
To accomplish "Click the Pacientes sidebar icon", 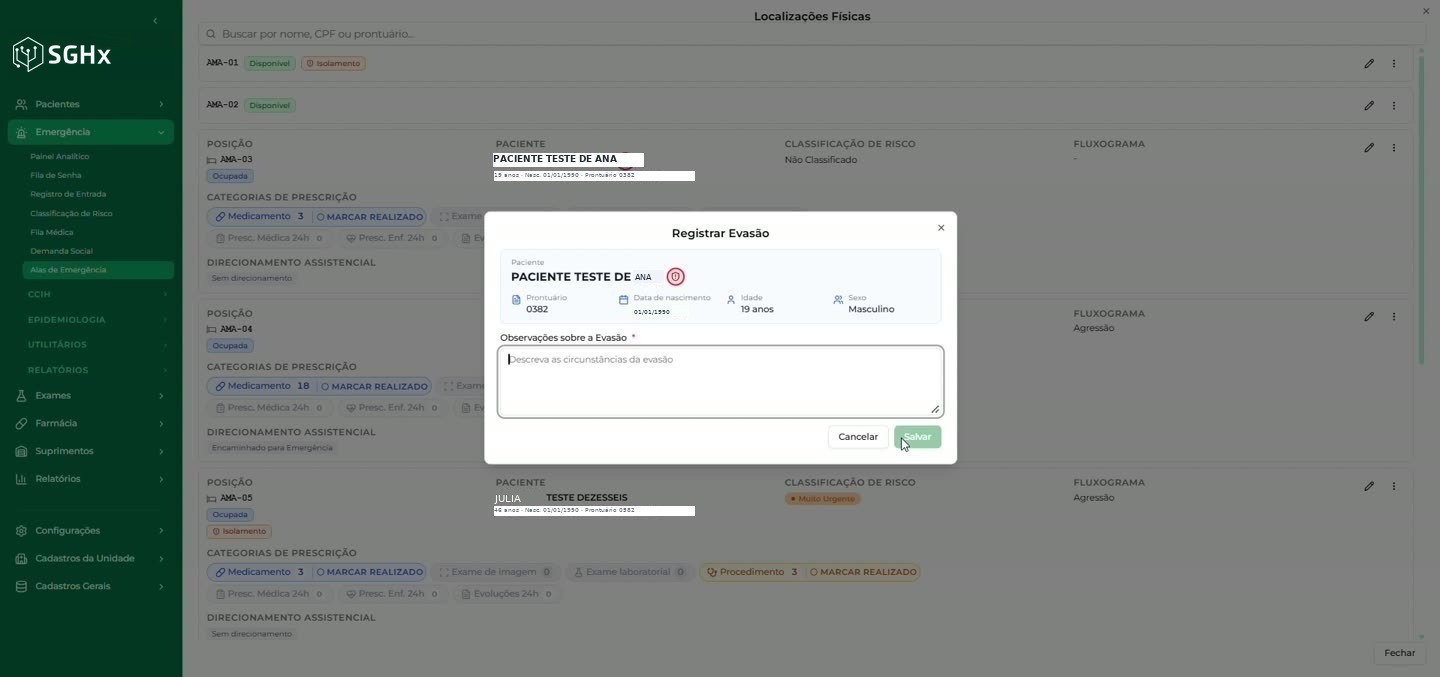I will pyautogui.click(x=21, y=104).
